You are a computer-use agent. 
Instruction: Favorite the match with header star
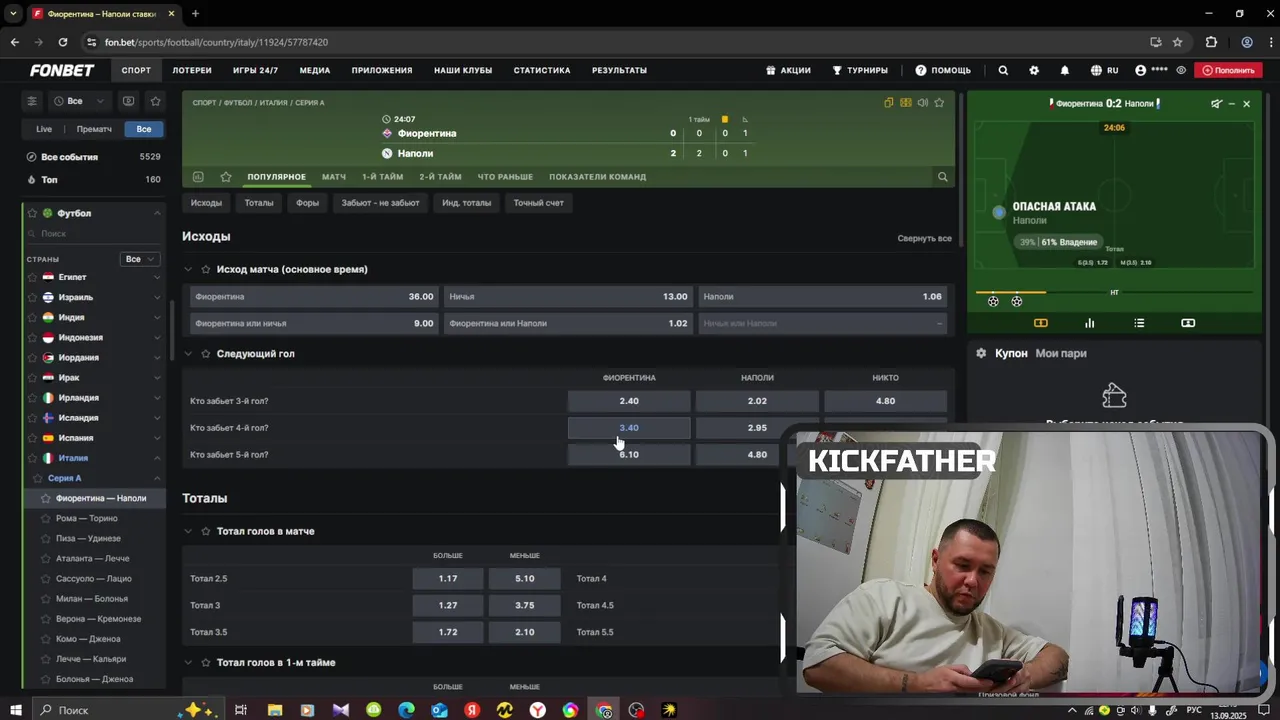click(939, 103)
